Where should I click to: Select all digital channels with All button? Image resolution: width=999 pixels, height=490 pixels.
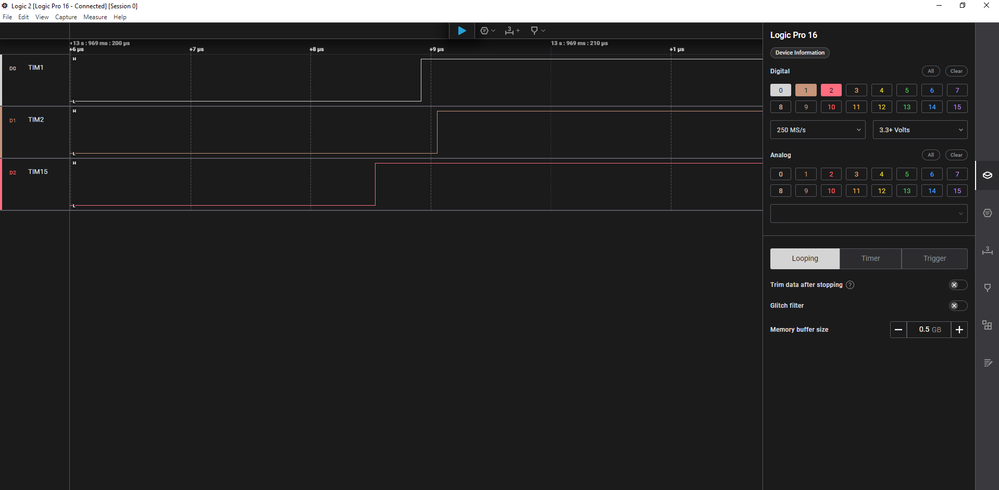coord(930,71)
